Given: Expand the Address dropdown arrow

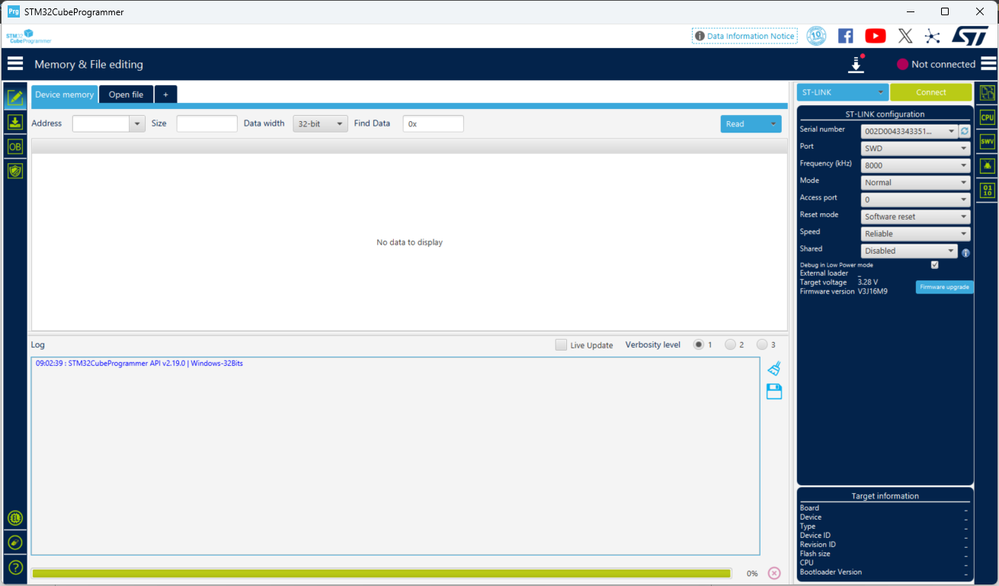Looking at the screenshot, I should tap(137, 124).
